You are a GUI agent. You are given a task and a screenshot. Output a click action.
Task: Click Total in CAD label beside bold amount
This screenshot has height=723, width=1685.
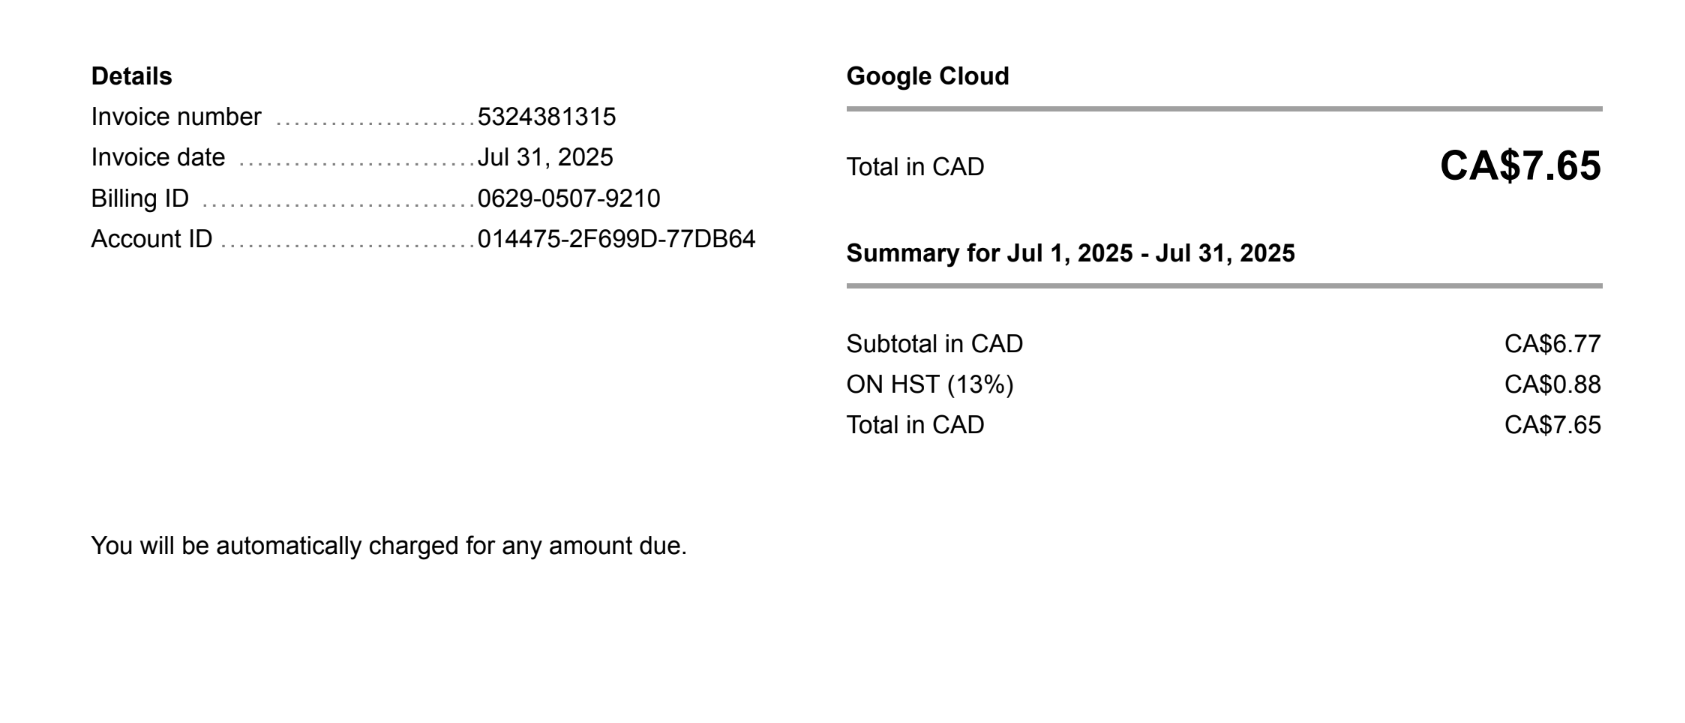coord(915,167)
